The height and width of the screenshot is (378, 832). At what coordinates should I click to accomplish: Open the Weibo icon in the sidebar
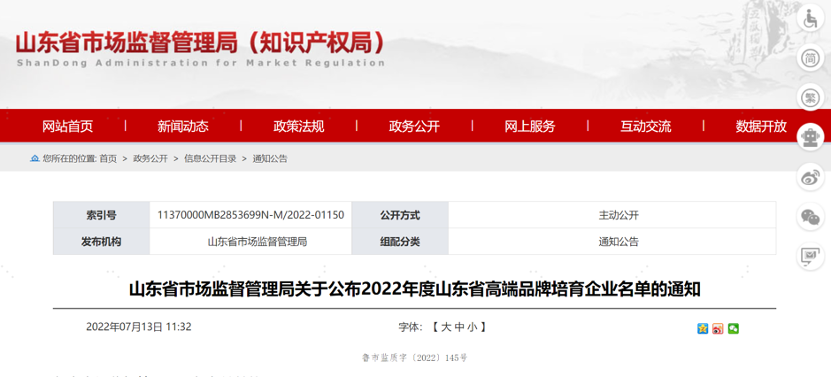[x=810, y=177]
